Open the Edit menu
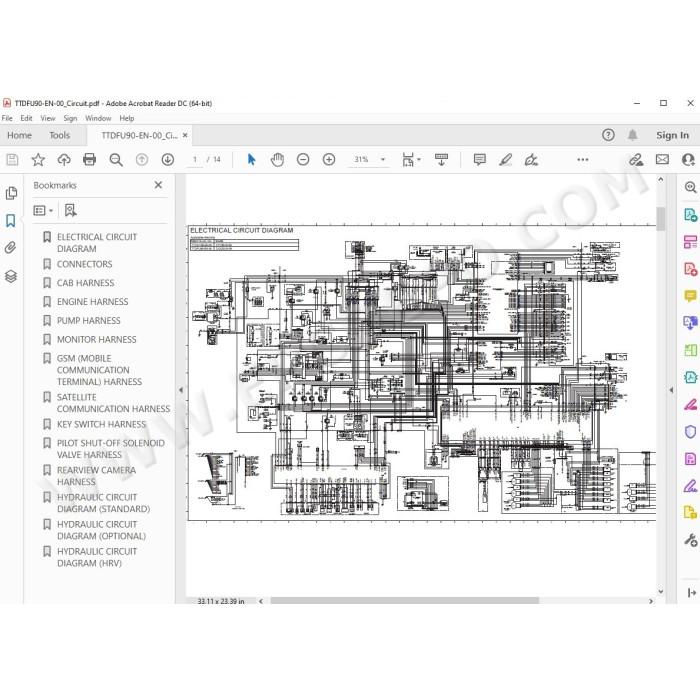 coord(26,118)
